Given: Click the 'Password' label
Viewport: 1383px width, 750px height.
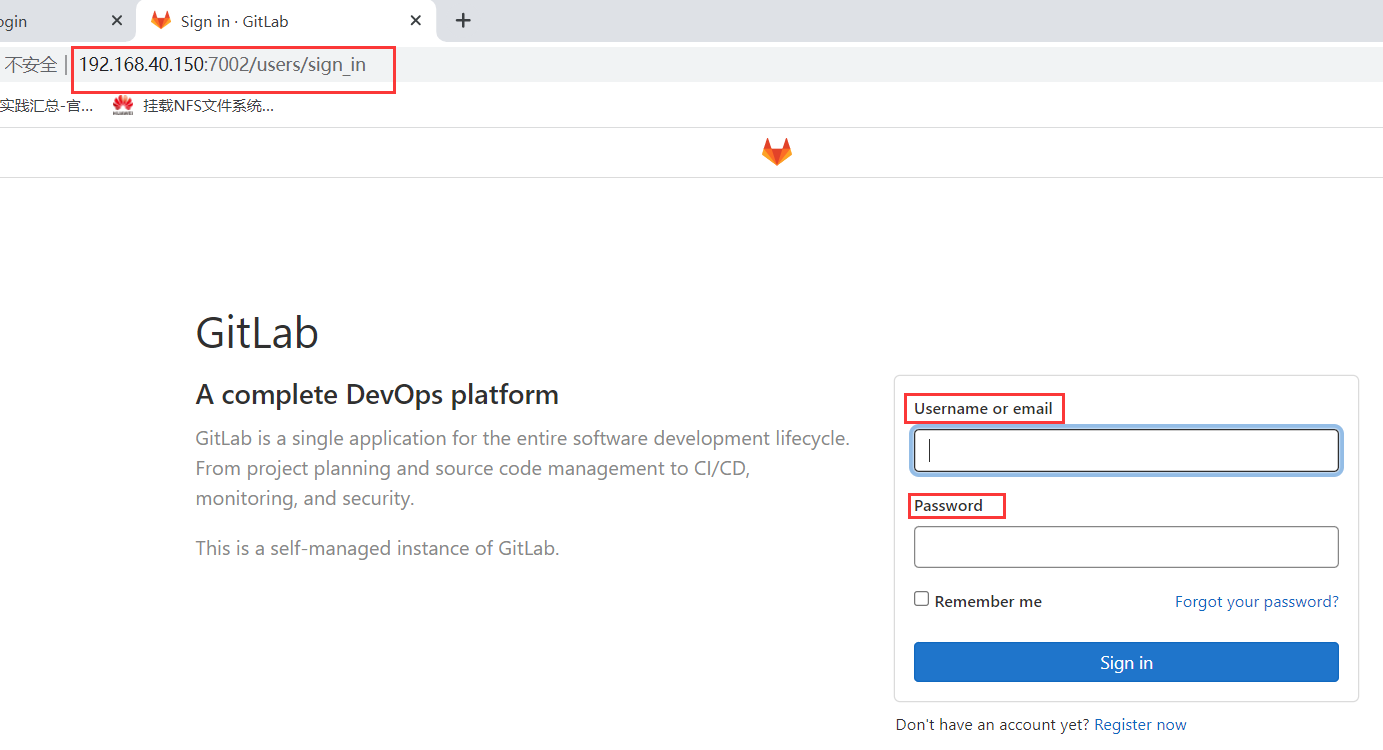Looking at the screenshot, I should (x=948, y=505).
